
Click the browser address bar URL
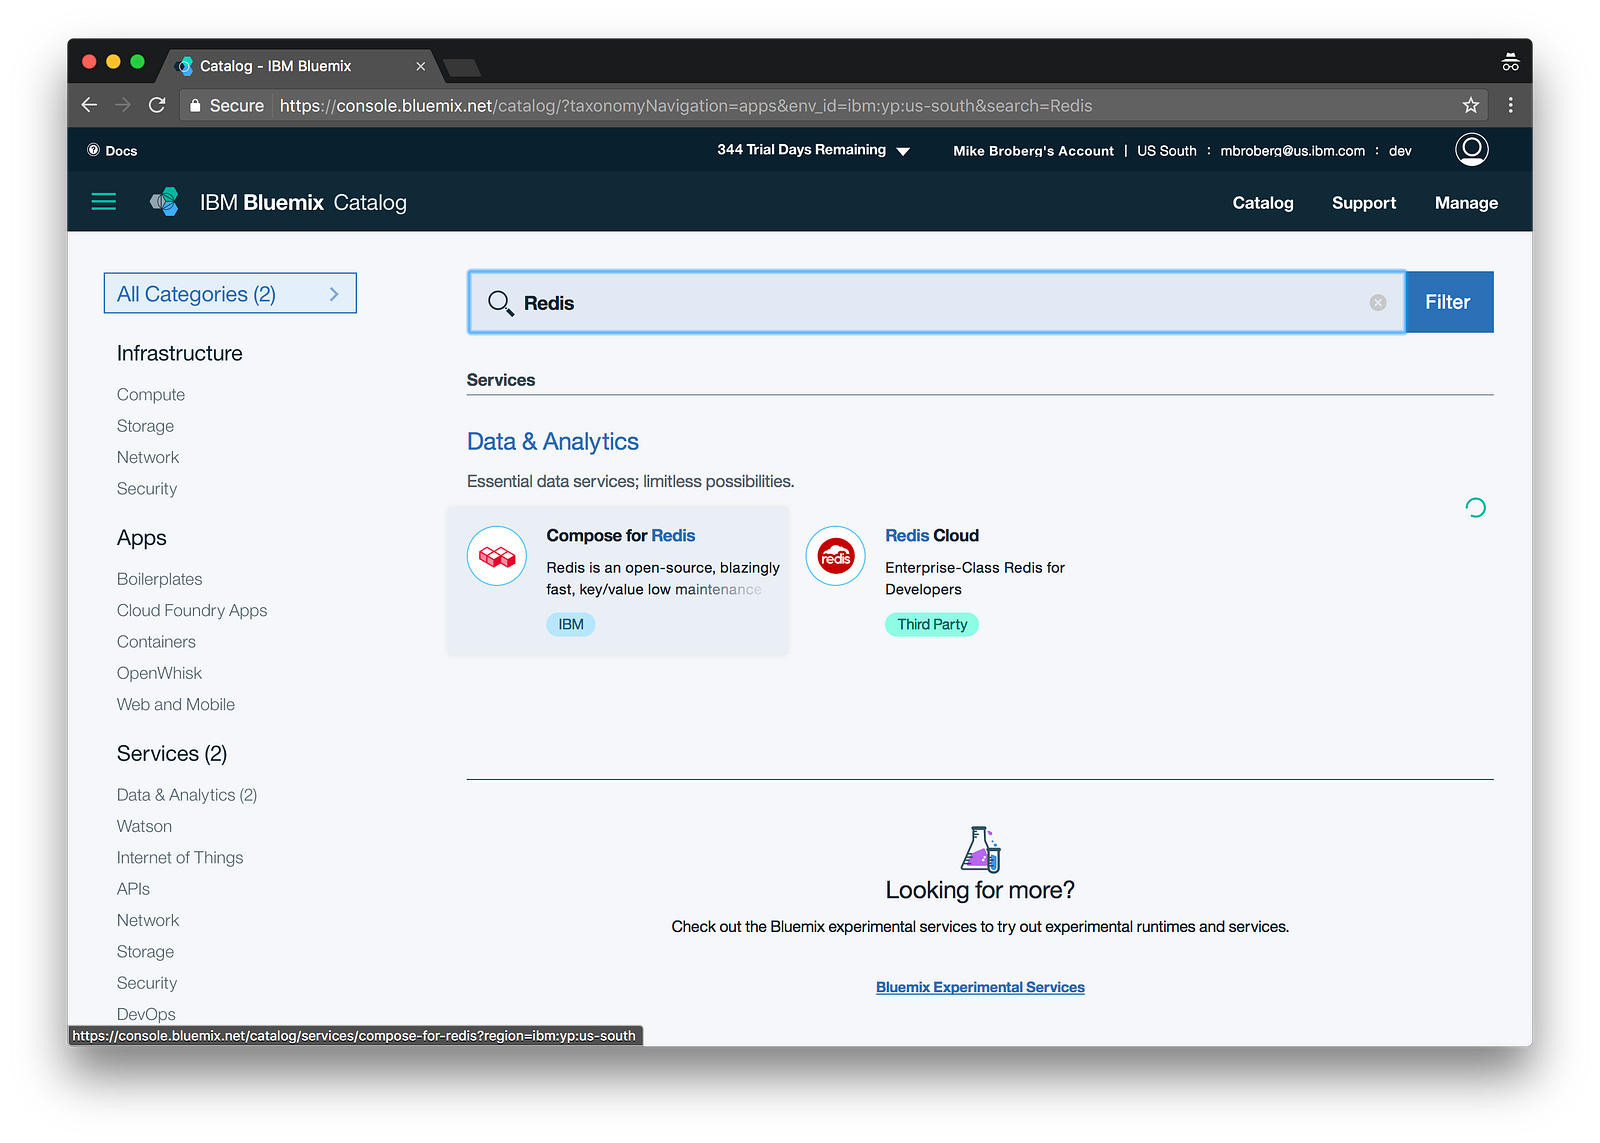point(686,105)
